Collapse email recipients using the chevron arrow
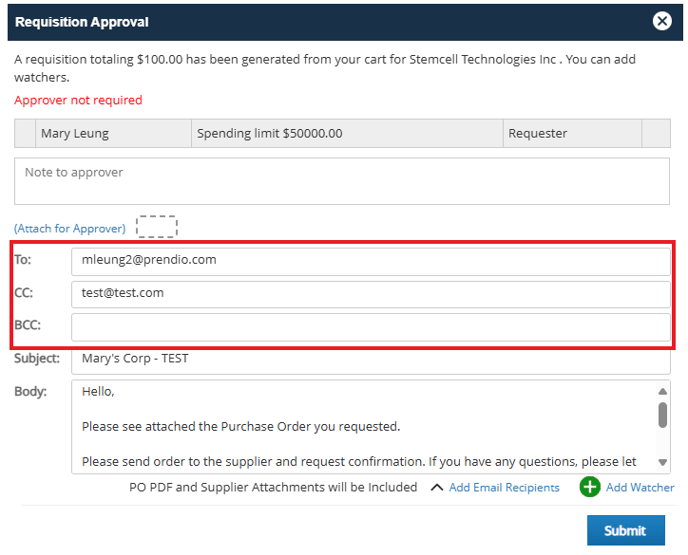This screenshot has width=688, height=555. (x=437, y=487)
